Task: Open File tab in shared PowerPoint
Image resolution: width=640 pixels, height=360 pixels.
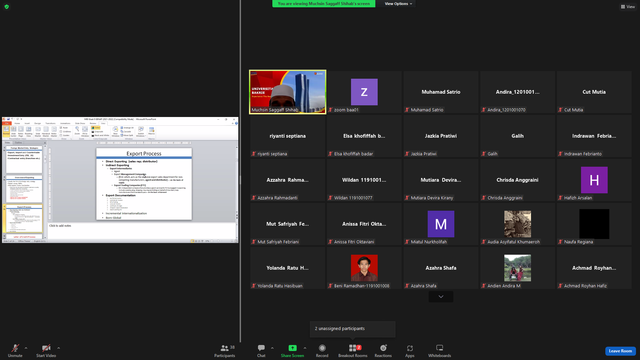Action: [7, 123]
